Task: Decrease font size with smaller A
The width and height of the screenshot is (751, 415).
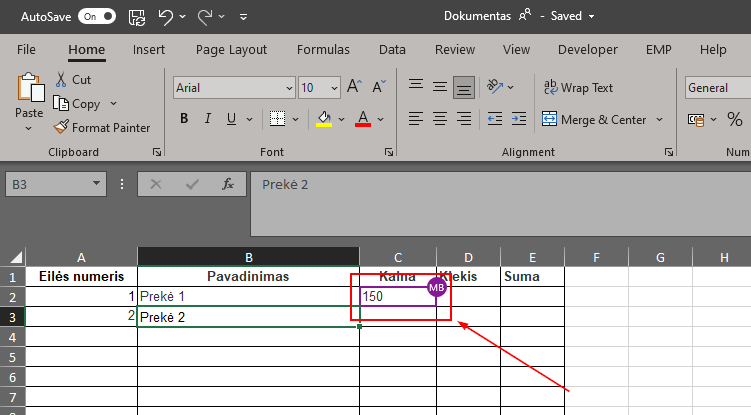Action: [x=379, y=87]
